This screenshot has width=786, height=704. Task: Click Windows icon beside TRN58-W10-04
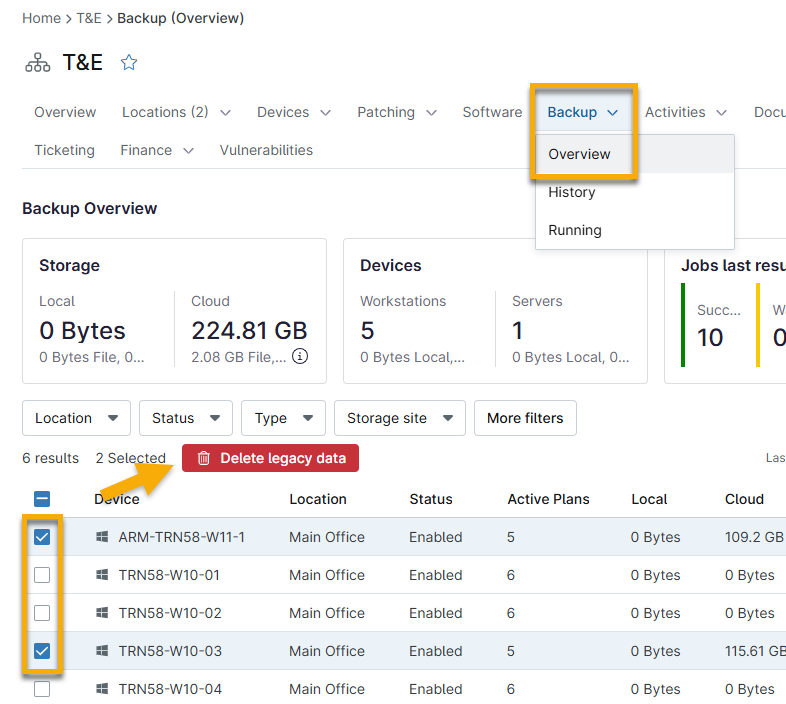[102, 689]
